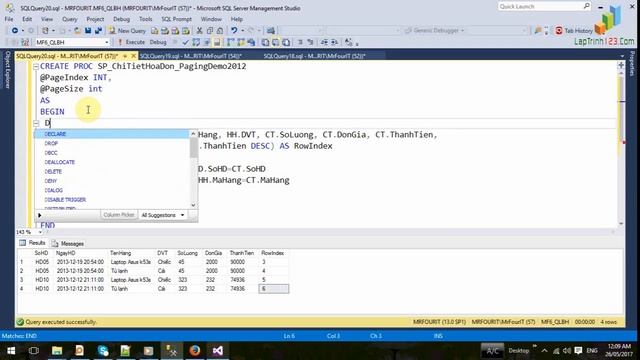Toggle results to grid icon
Screen dimensions: 640x360
[276, 42]
